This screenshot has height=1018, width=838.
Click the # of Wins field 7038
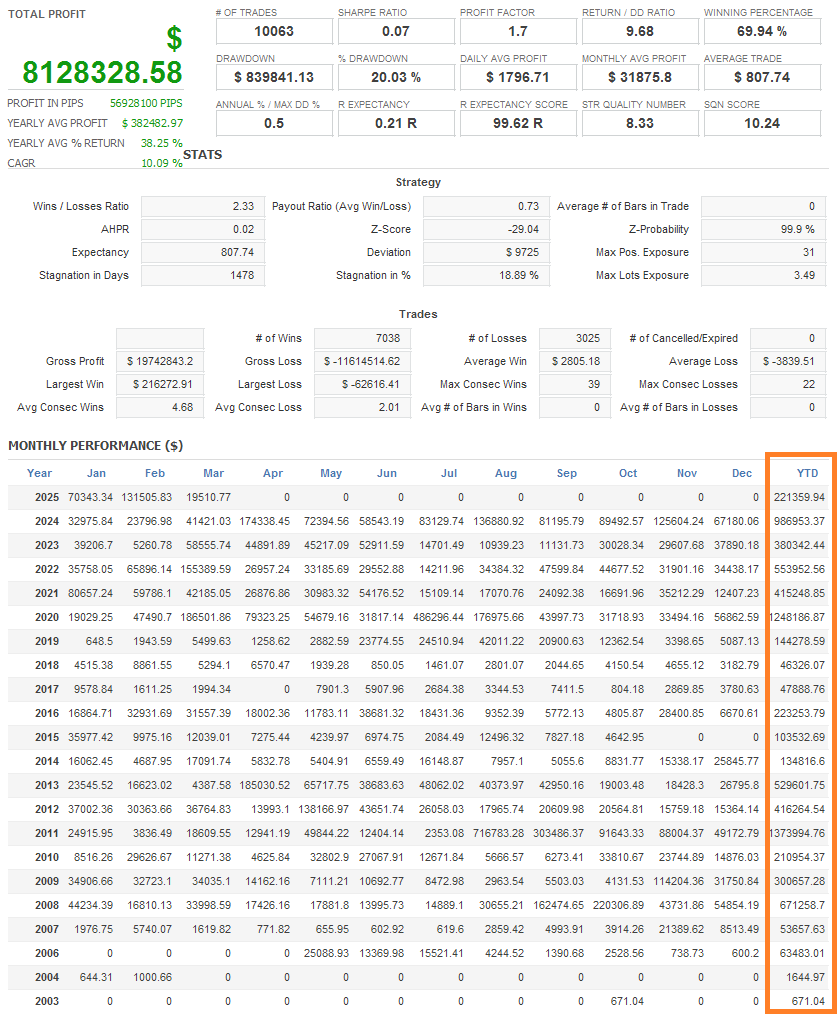click(x=362, y=338)
